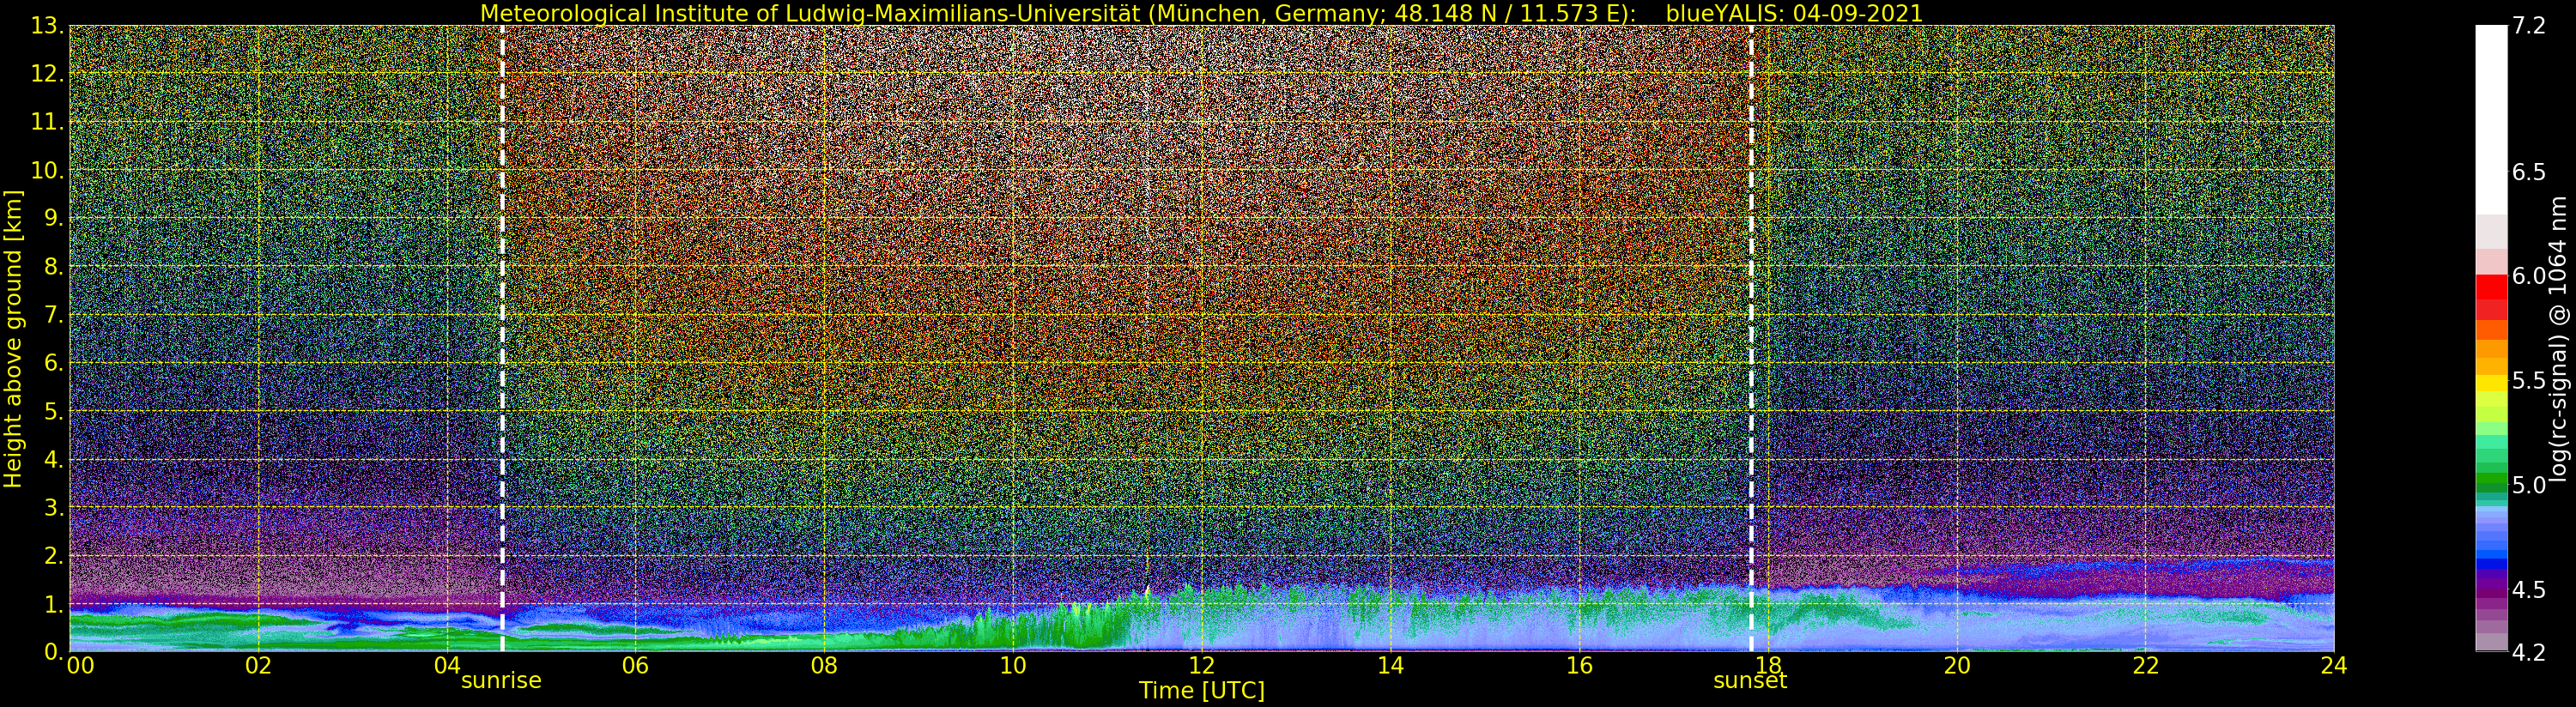Click the '14' time tick label
Screen dimensions: 2576x707
pos(1390,666)
